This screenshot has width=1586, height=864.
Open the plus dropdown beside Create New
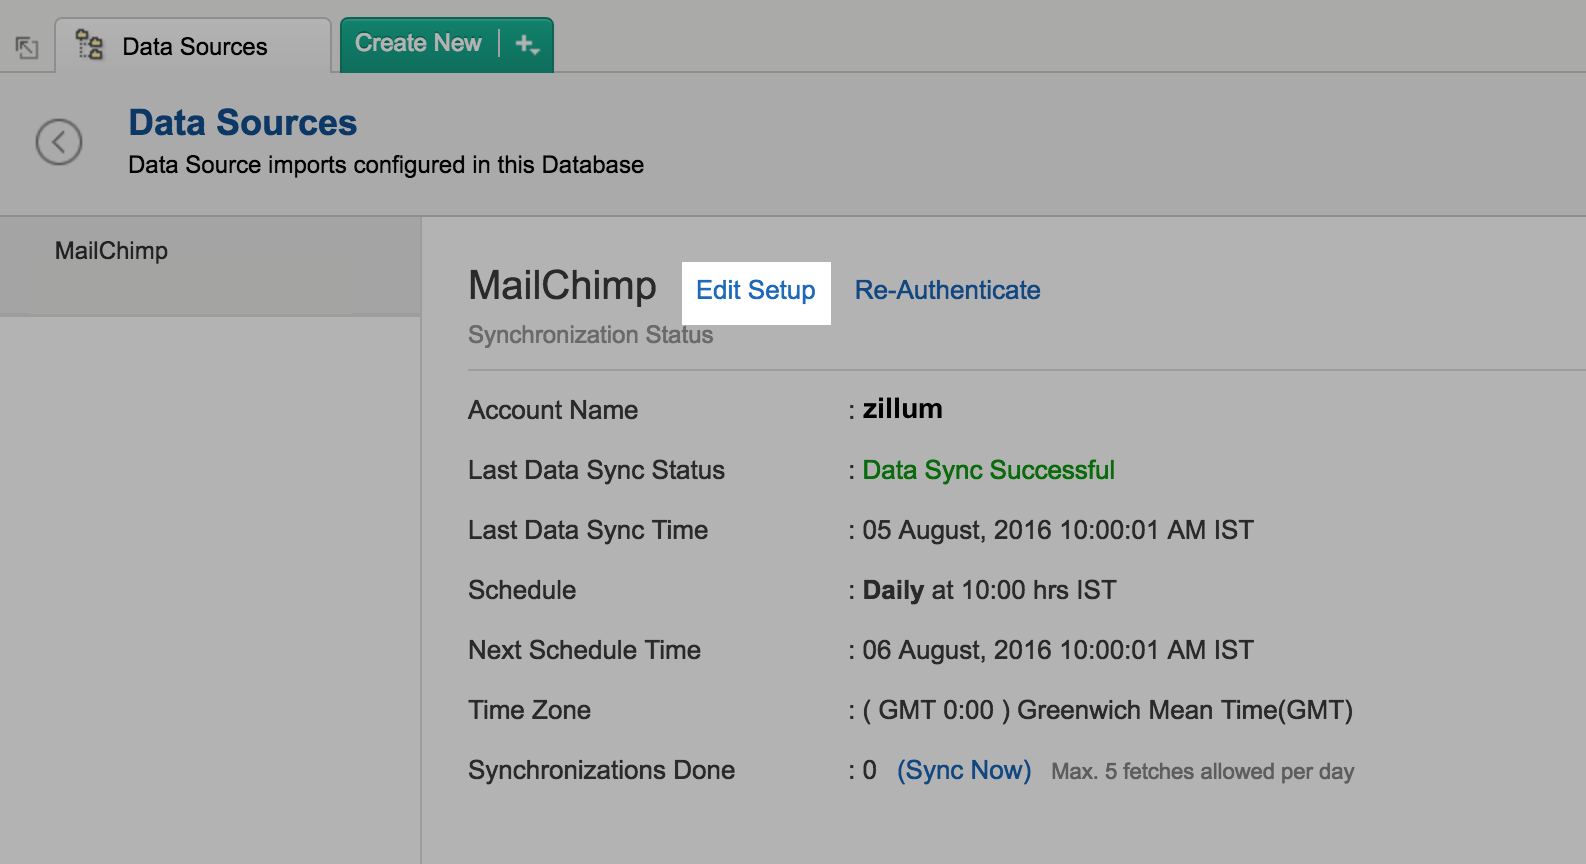pos(527,45)
